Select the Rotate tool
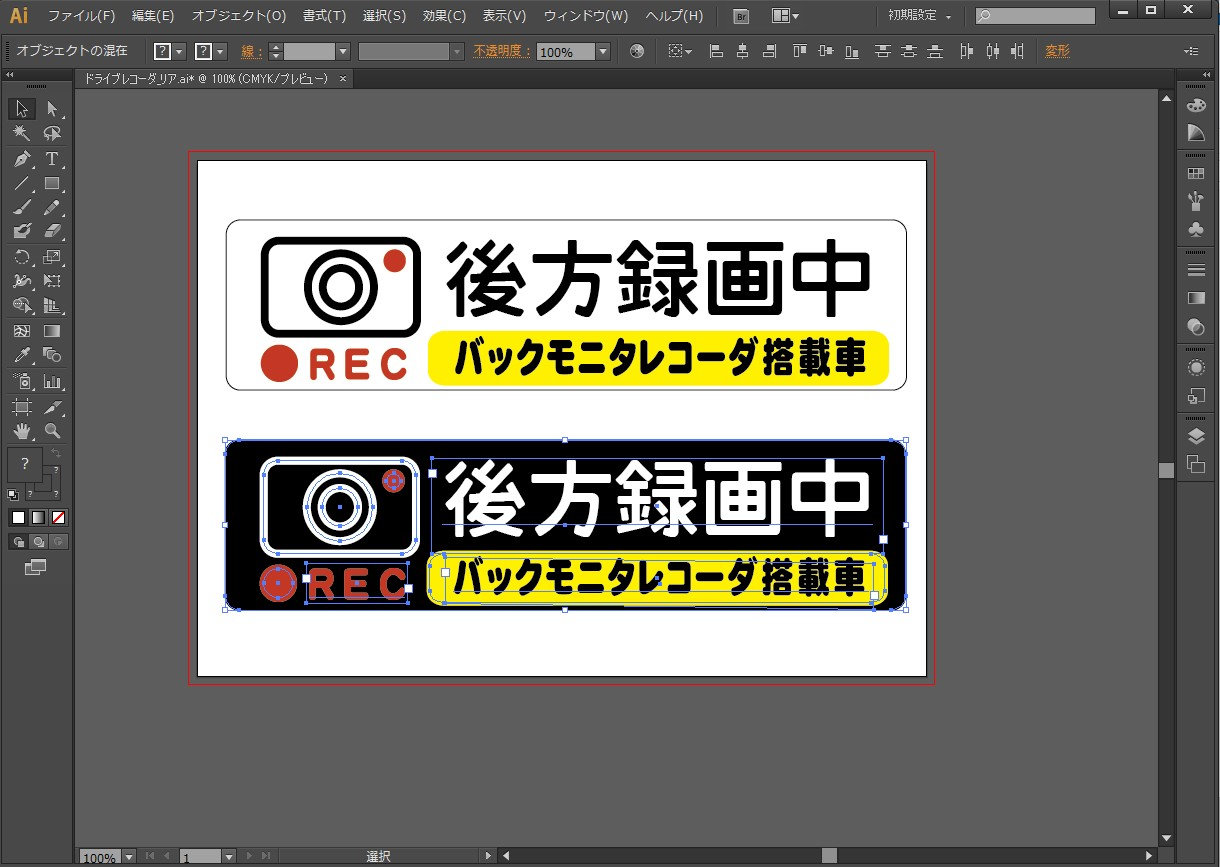 coord(22,257)
